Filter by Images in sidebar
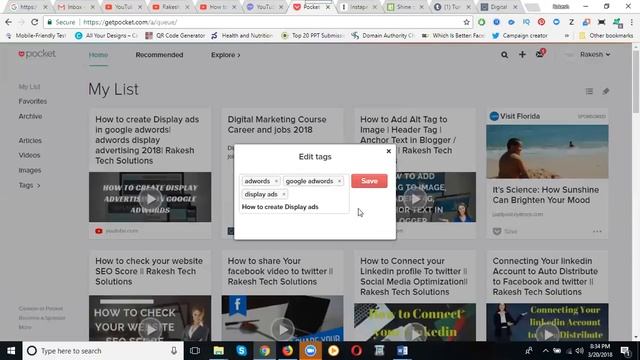Viewport: 640px width, 360px height. (x=30, y=170)
